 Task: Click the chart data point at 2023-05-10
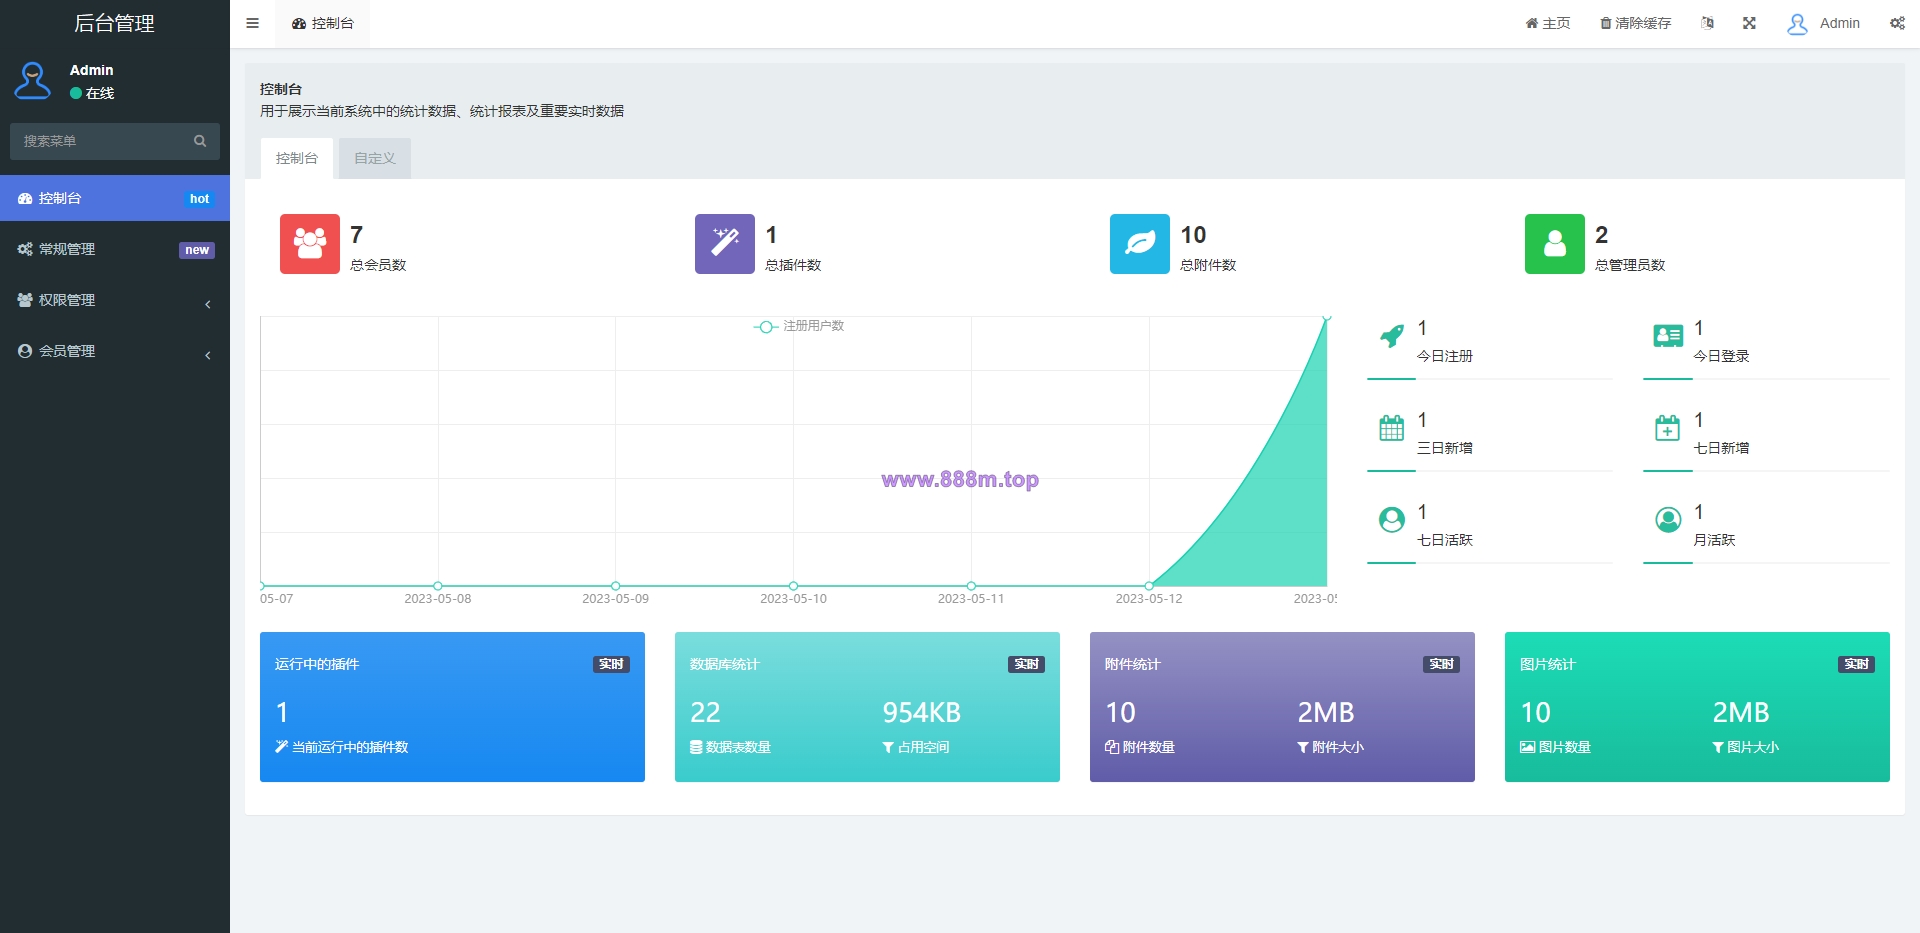(793, 586)
